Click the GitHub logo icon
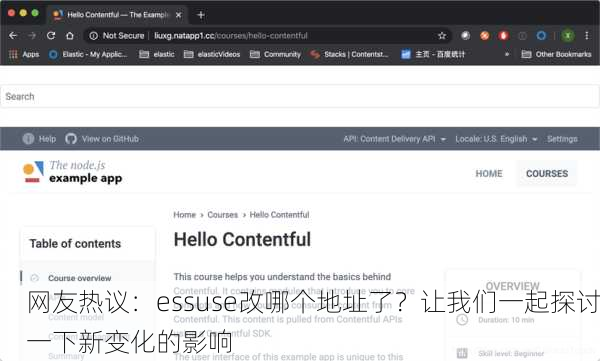This screenshot has width=600, height=361. [x=71, y=139]
